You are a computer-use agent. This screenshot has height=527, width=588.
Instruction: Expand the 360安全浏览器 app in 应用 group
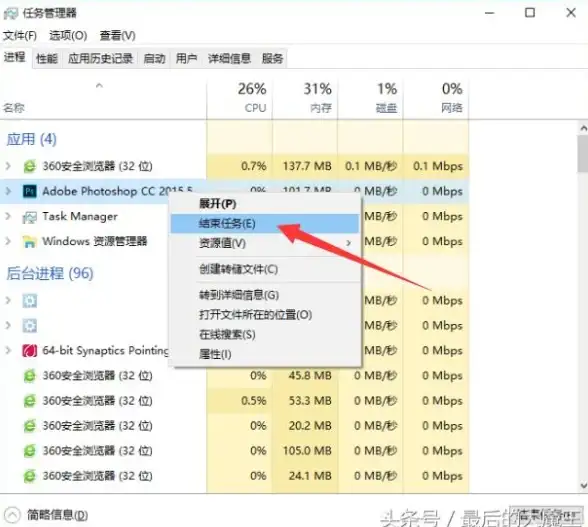(x=8, y=166)
